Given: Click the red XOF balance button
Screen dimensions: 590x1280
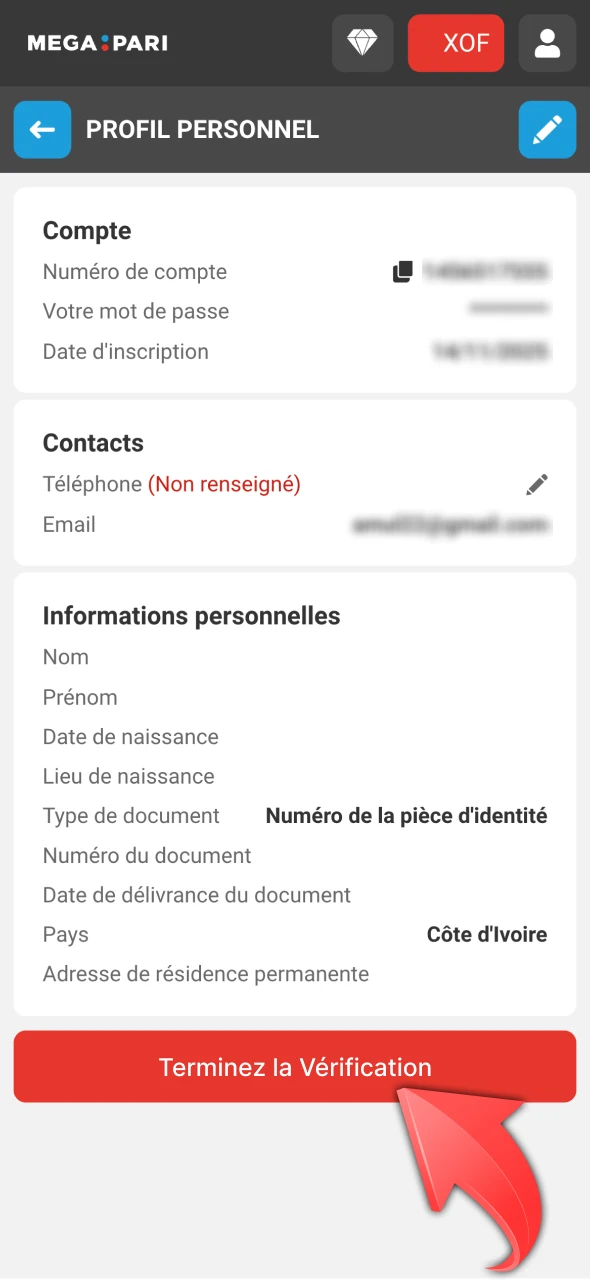Looking at the screenshot, I should pos(456,43).
